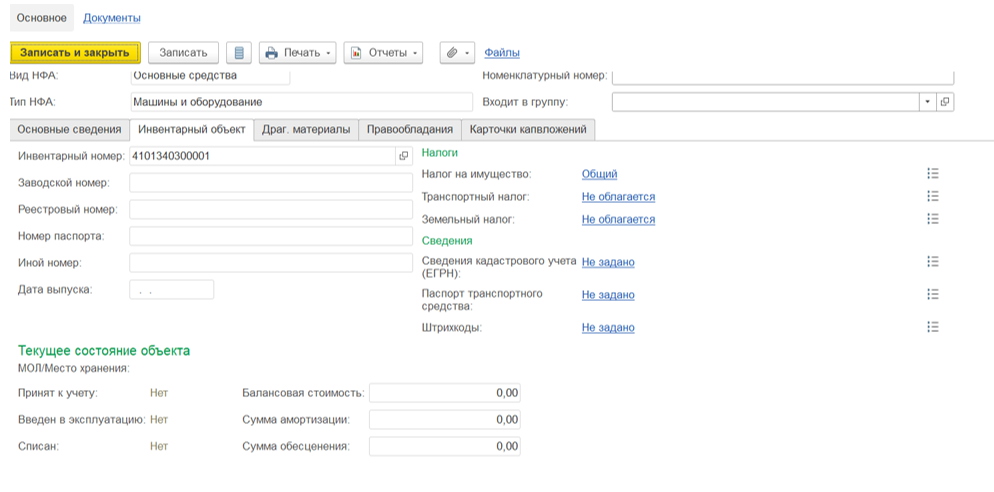Open the Документы section link
994x492 pixels.
tap(112, 18)
